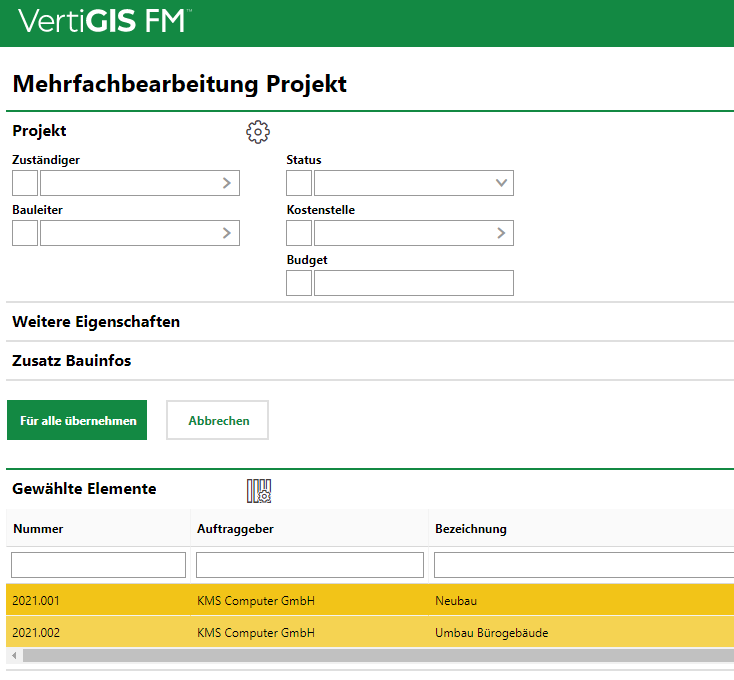734x680 pixels.
Task: Select row number 2021.001
Action: 36,601
